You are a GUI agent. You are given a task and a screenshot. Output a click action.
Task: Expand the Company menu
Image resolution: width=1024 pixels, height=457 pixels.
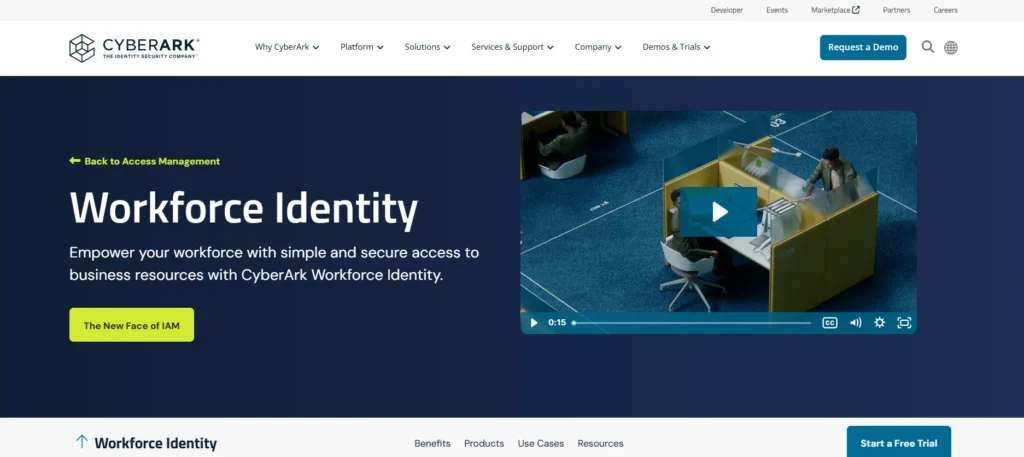click(x=598, y=47)
